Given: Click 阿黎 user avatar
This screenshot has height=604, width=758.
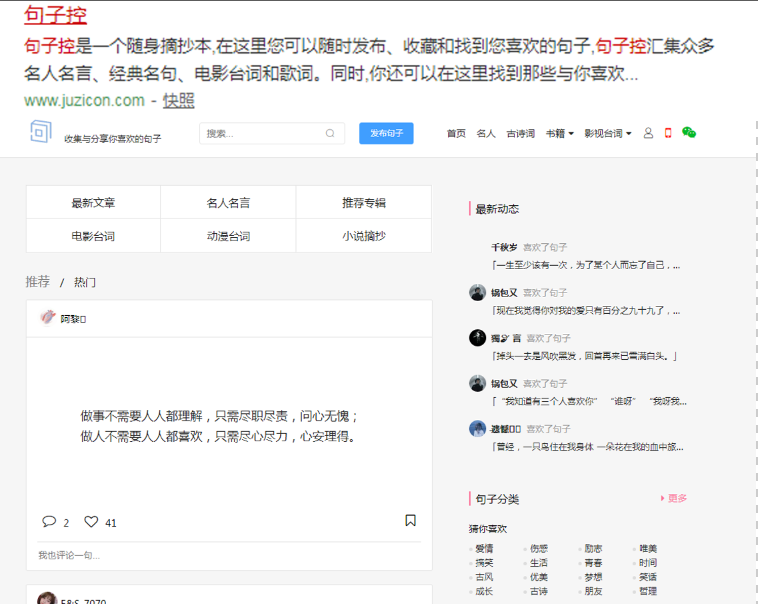Looking at the screenshot, I should pyautogui.click(x=47, y=318).
